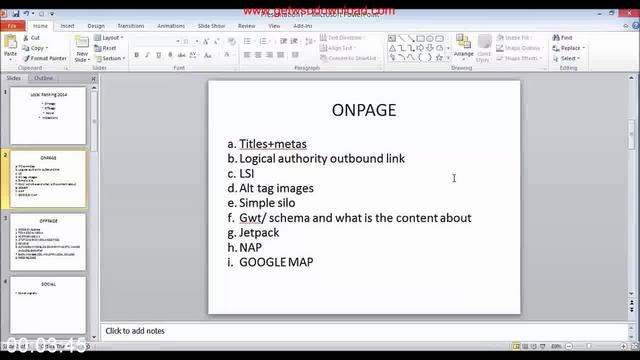Toggle Align Text Right
This screenshot has width=640, height=360.
pyautogui.click(x=269, y=55)
